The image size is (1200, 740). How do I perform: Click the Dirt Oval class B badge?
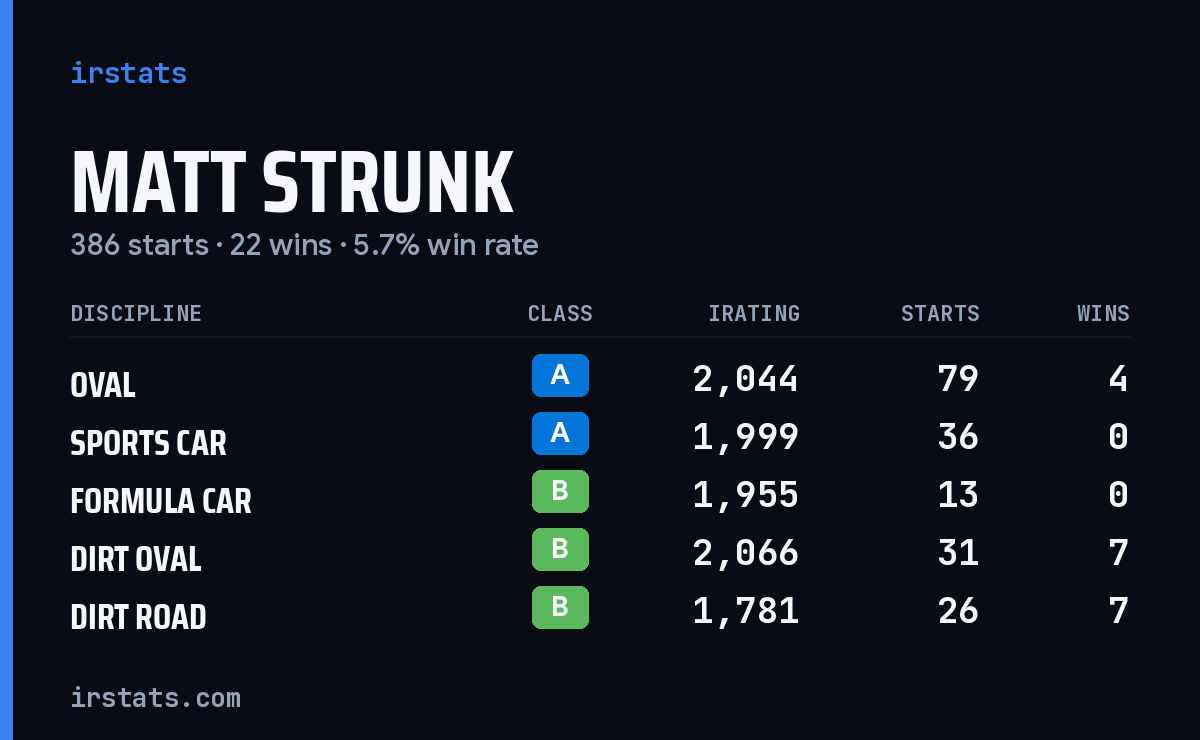pos(560,549)
